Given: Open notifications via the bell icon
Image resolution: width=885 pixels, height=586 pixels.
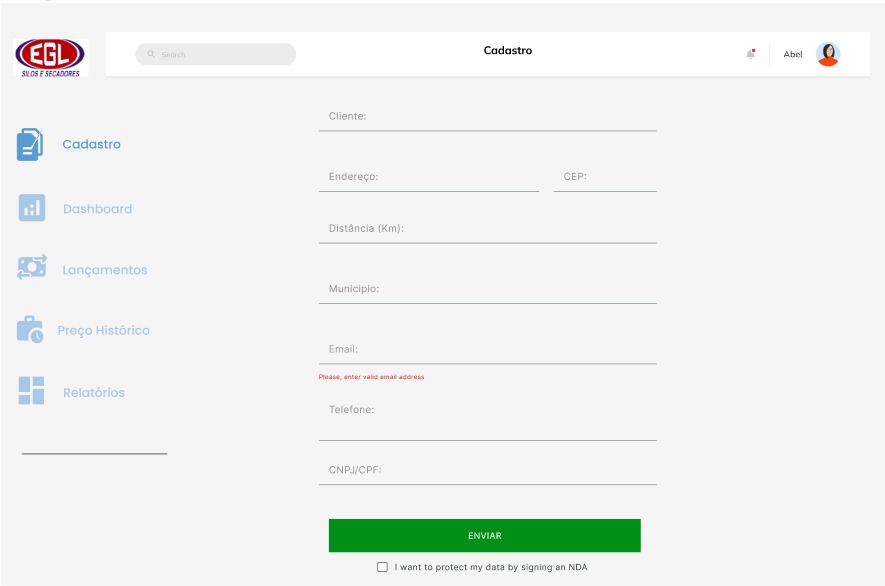Looking at the screenshot, I should pyautogui.click(x=751, y=54).
